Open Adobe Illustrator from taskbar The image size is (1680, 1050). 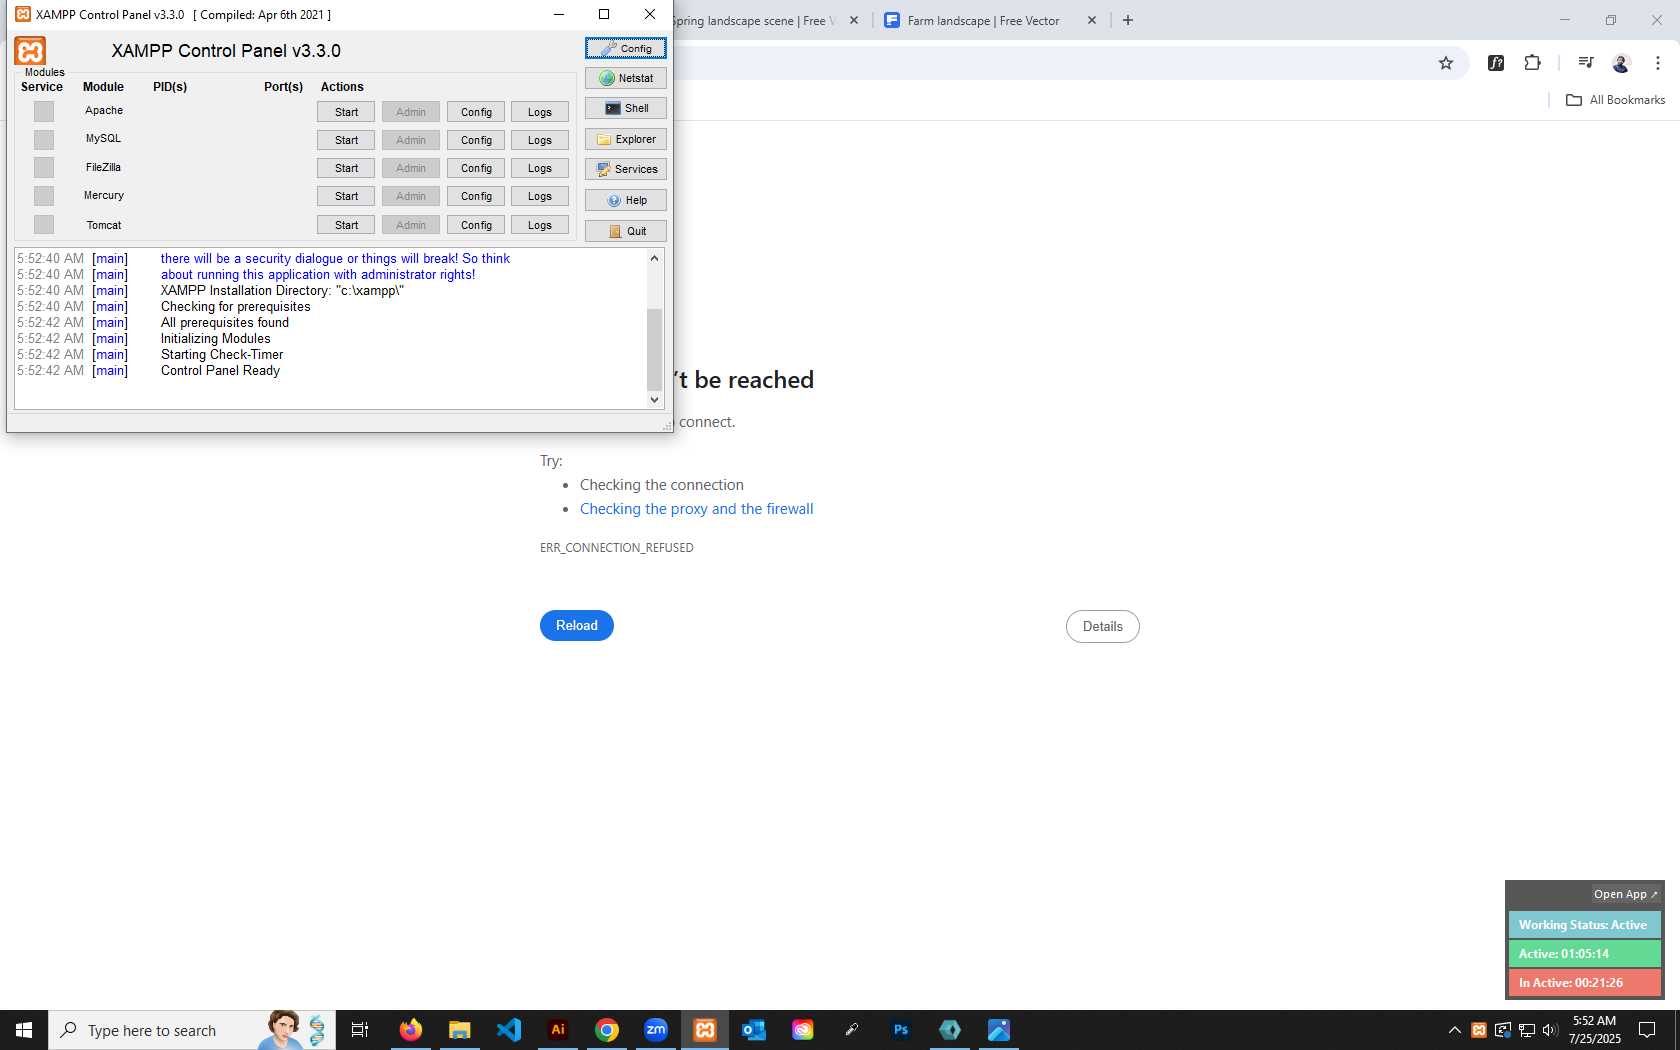[558, 1030]
